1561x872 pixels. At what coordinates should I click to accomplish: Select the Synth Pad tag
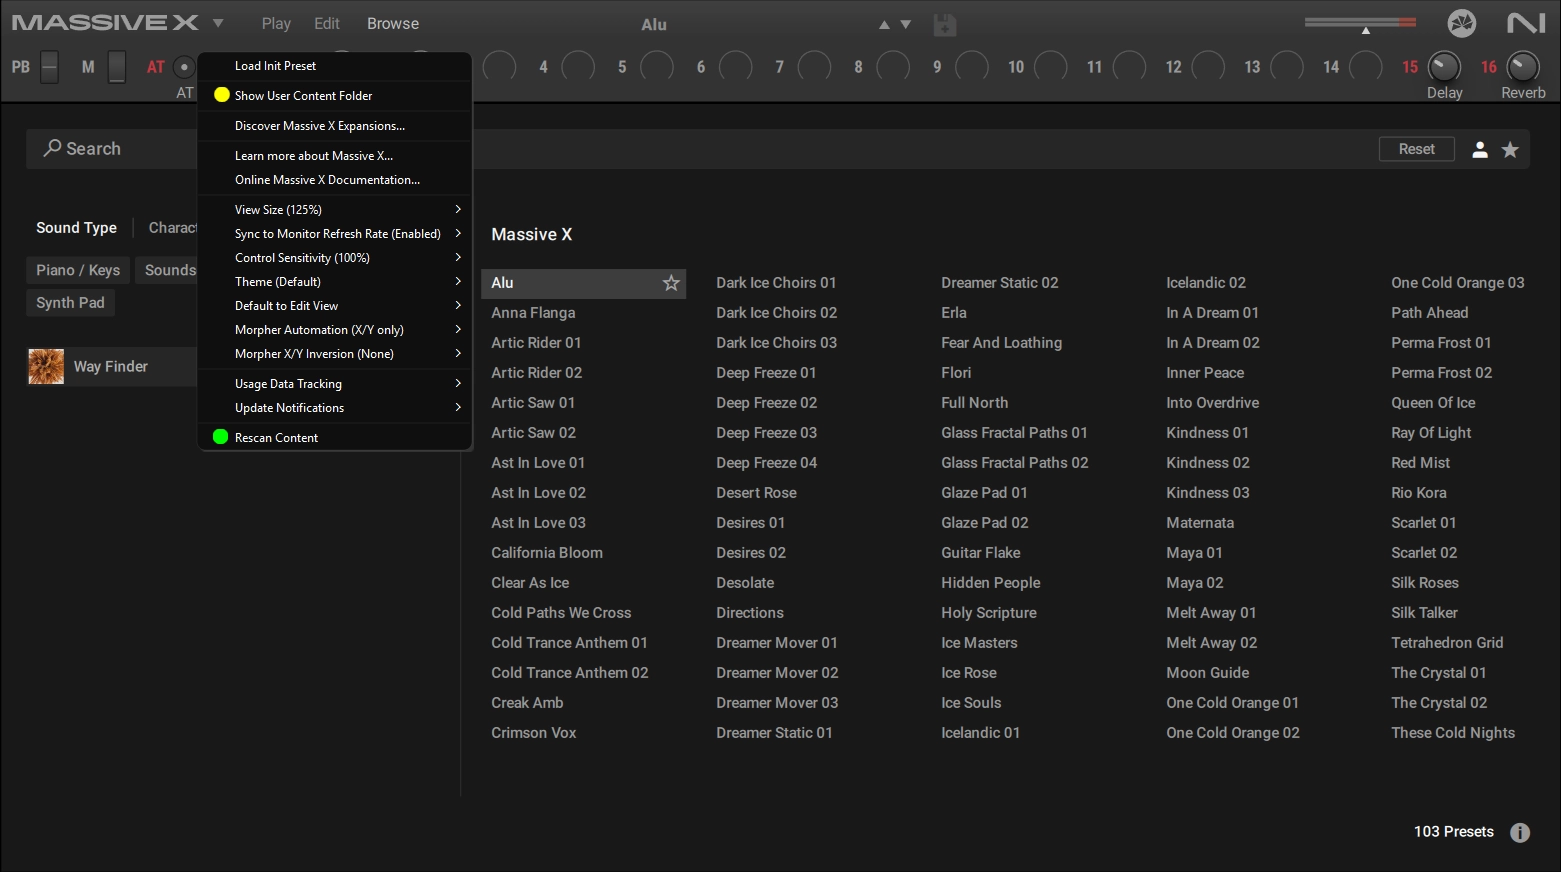70,303
